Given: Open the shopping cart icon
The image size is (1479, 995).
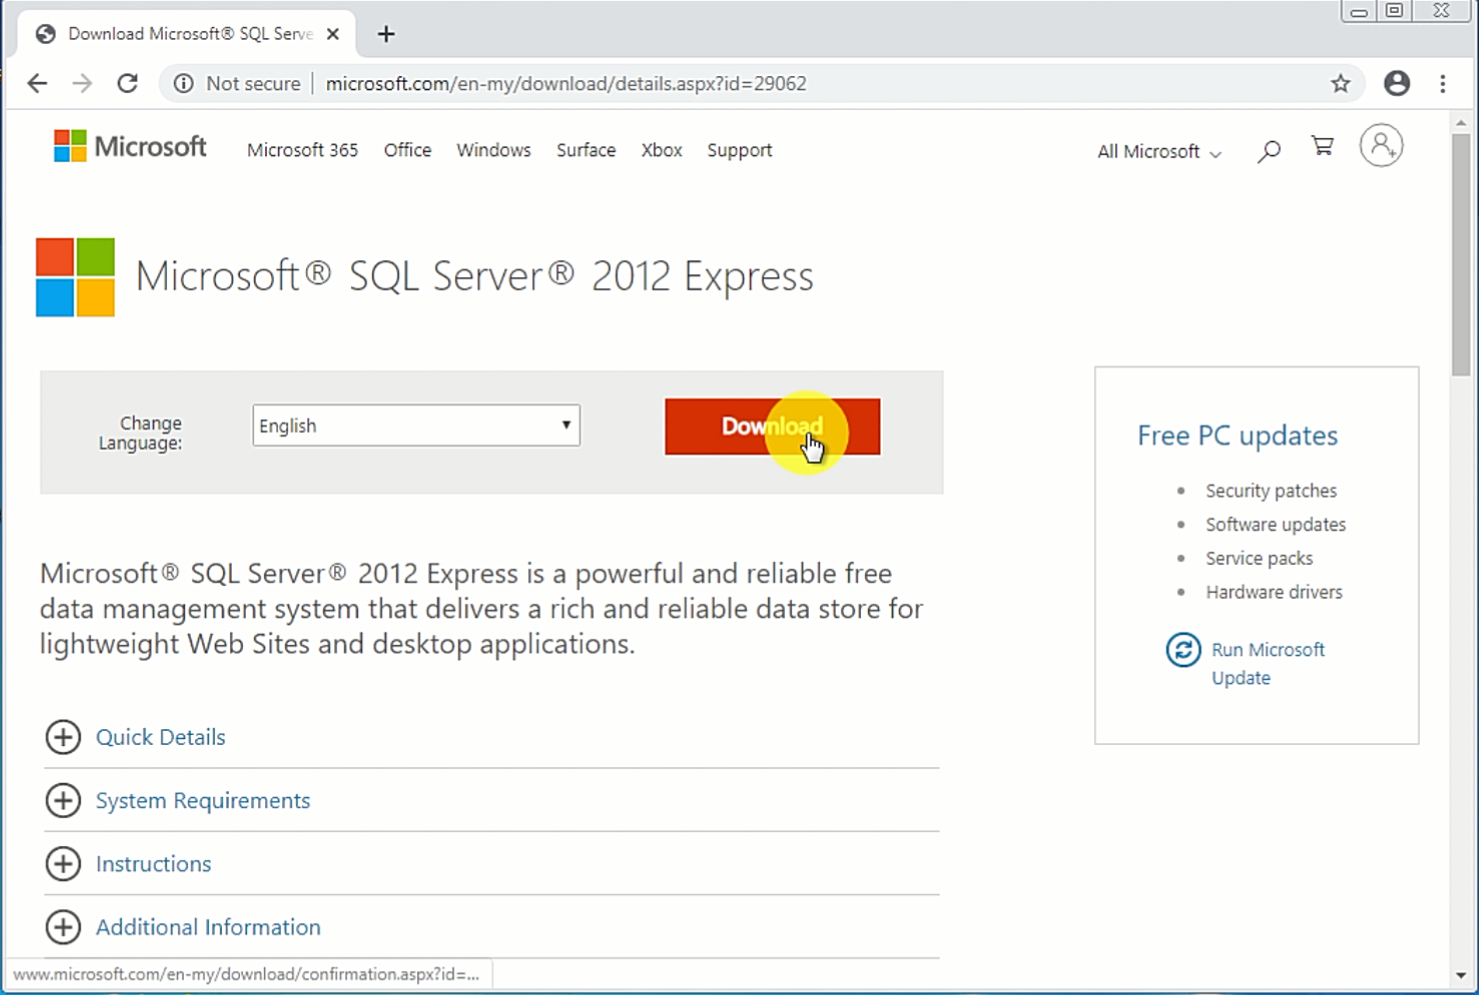Looking at the screenshot, I should [1323, 147].
